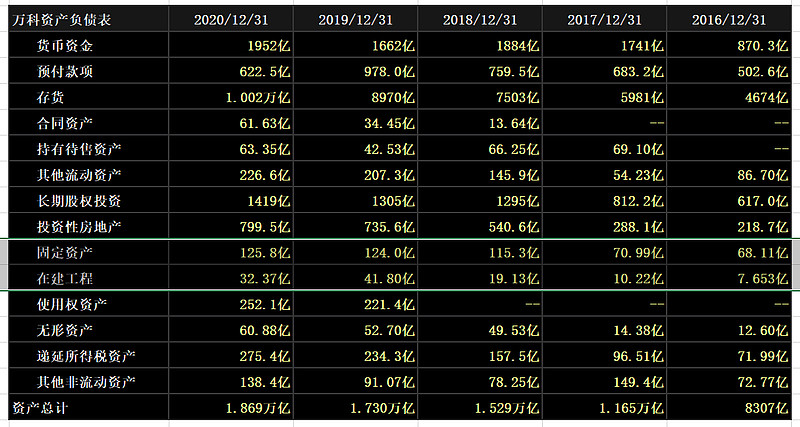This screenshot has width=800, height=427.
Task: Select the 86.70亿 其他流动资产 cell
Action: pos(760,174)
